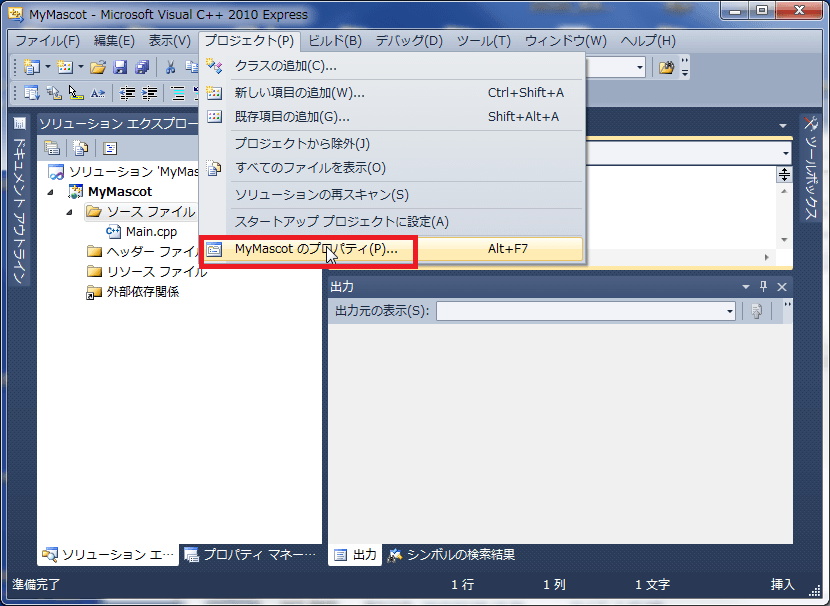The width and height of the screenshot is (830, 606).
Task: Click the Save All multi-disk icon
Action: (142, 67)
